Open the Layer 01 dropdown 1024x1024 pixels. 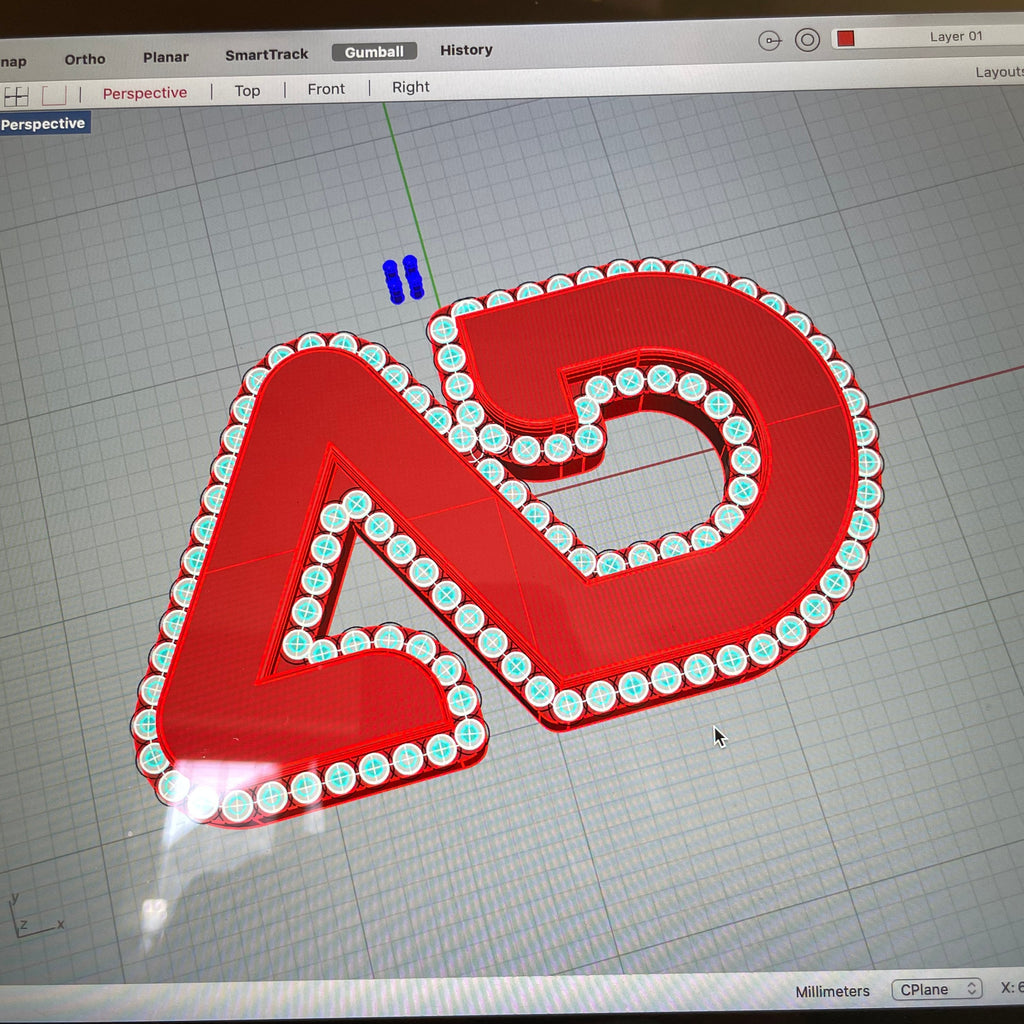pyautogui.click(x=955, y=37)
